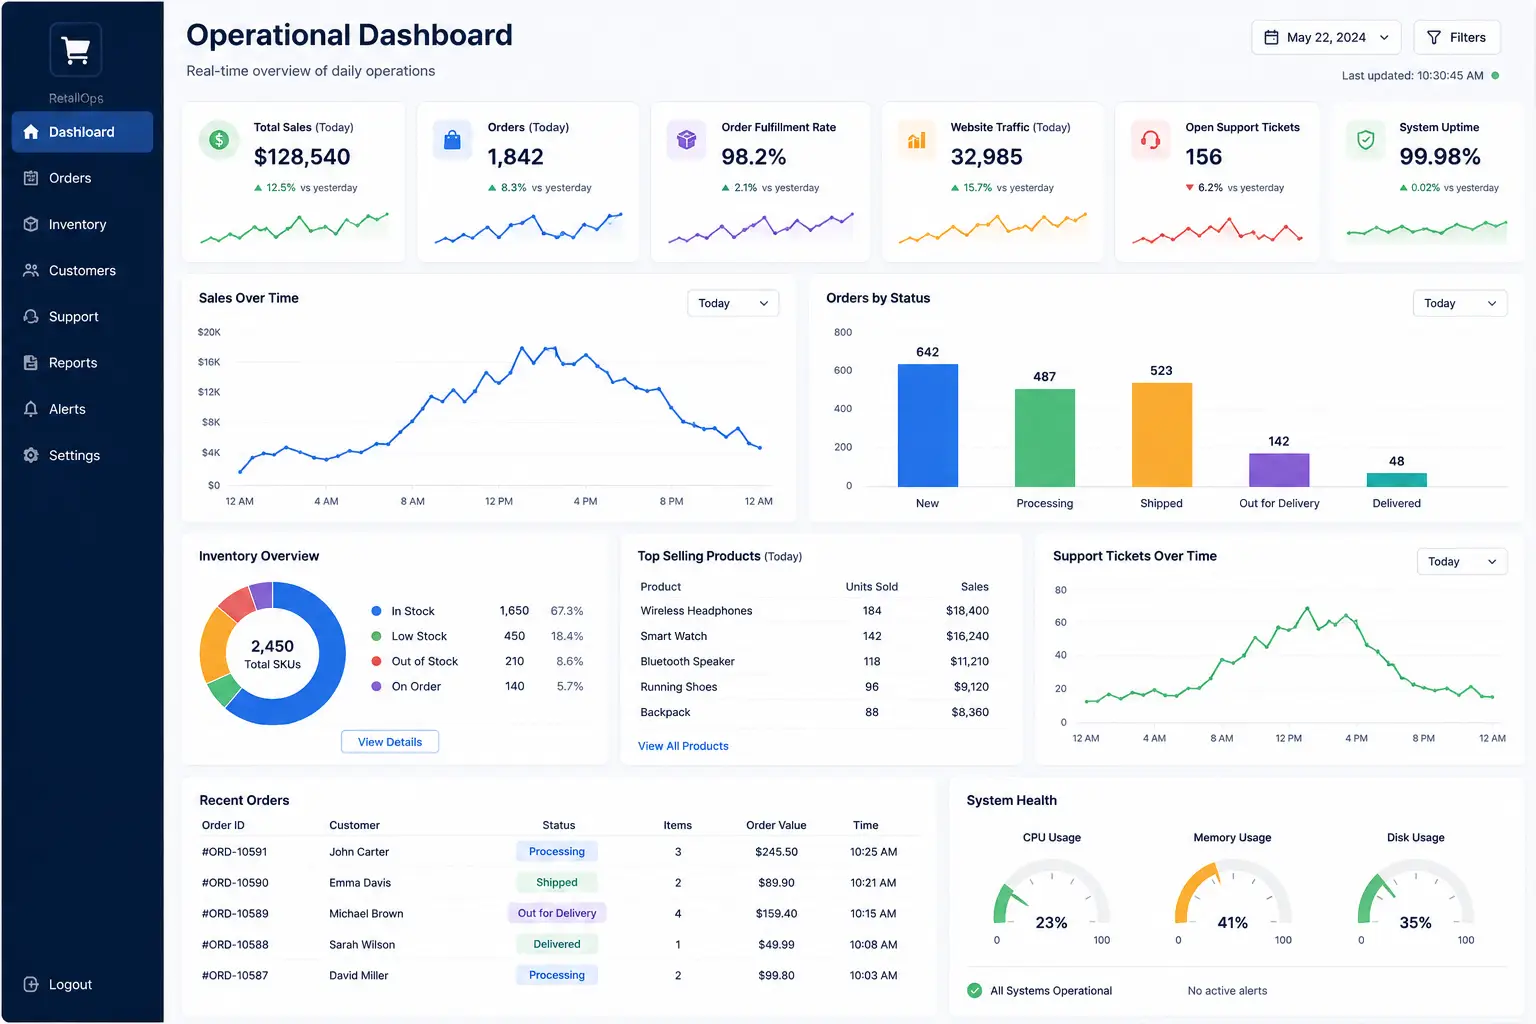
Task: Click the Filters button
Action: tap(1457, 37)
